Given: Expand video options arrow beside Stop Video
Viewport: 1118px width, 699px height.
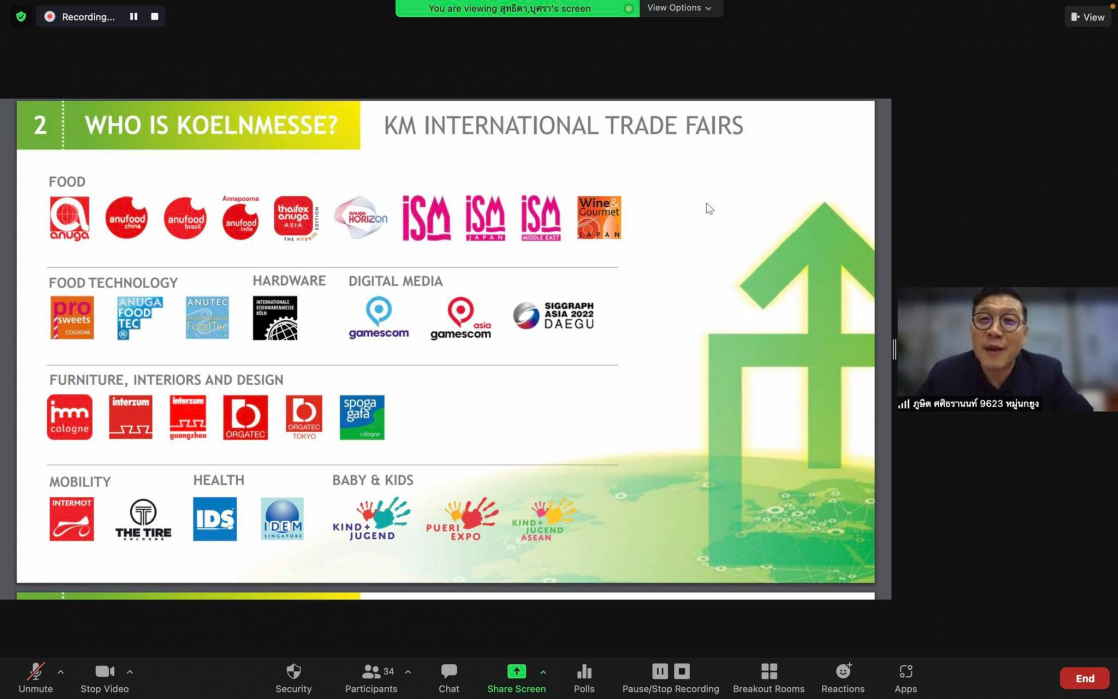Looking at the screenshot, I should [x=130, y=672].
